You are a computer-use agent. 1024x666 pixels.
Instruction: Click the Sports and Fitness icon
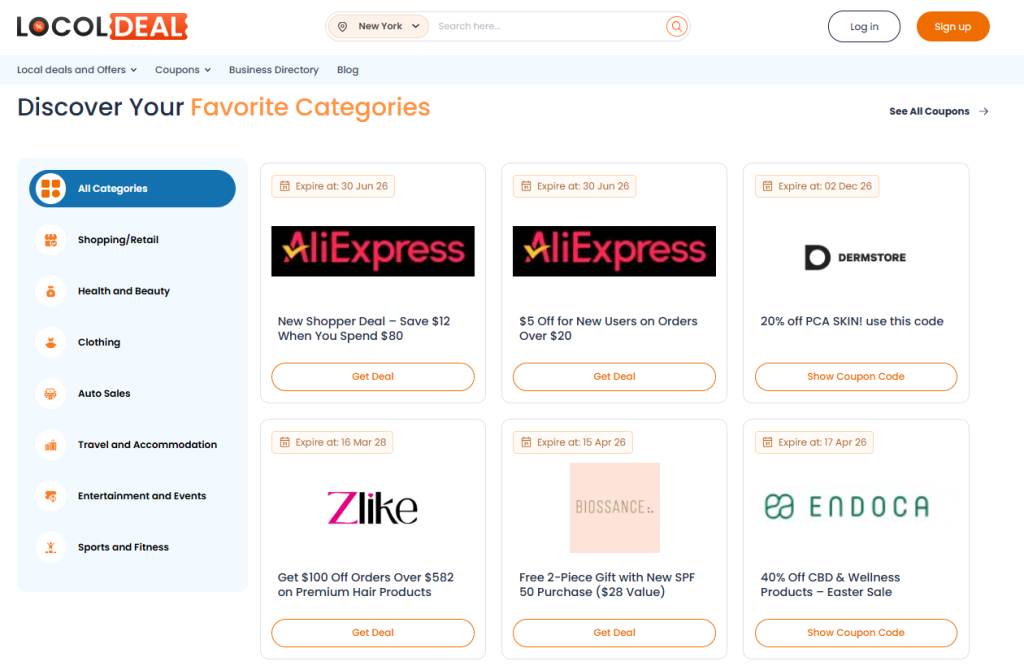[x=50, y=547]
